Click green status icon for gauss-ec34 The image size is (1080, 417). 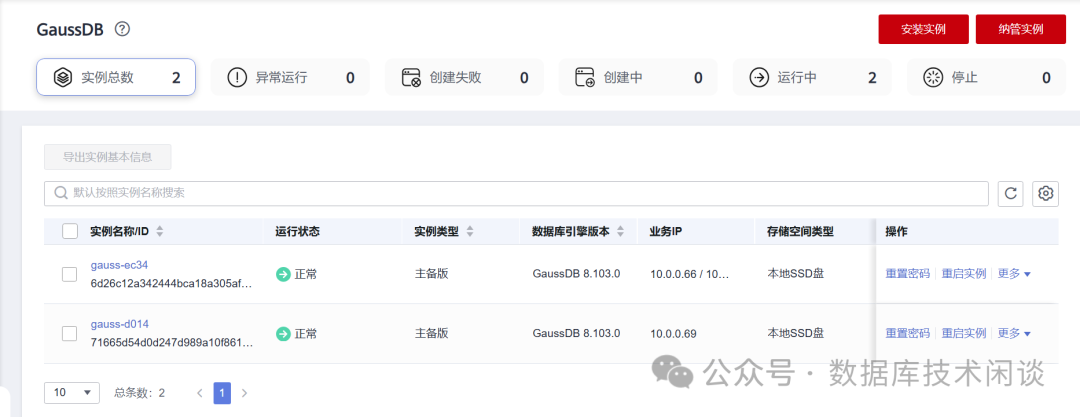(283, 274)
